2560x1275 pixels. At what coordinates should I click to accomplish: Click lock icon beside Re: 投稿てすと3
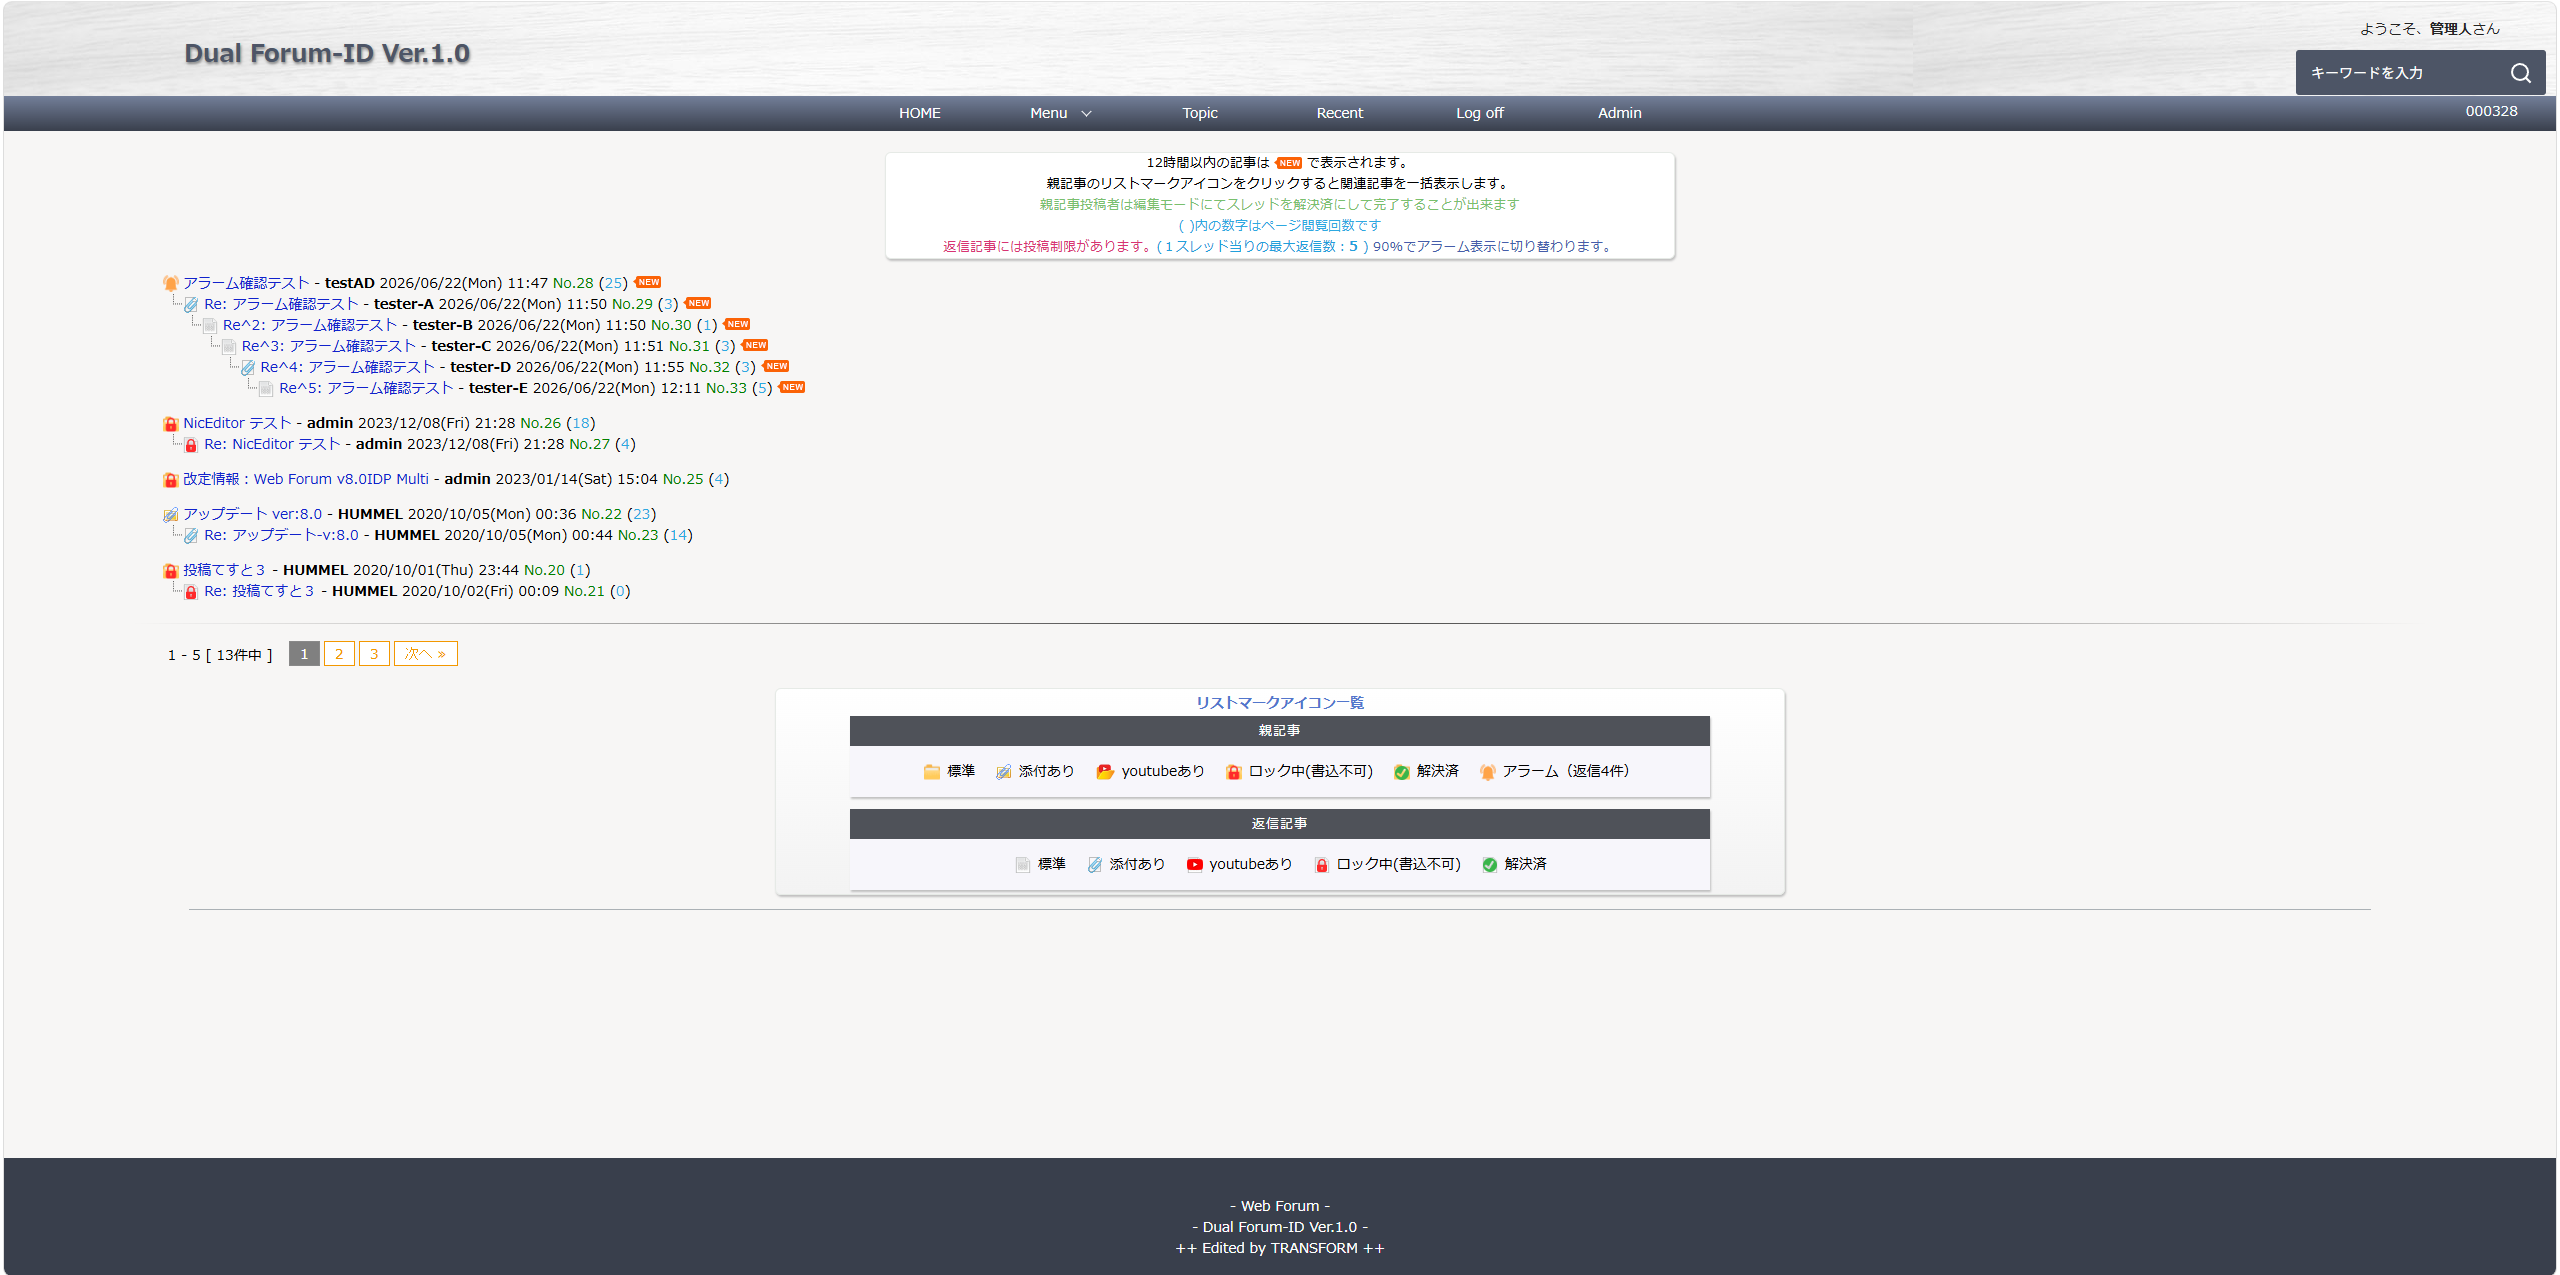click(x=191, y=592)
